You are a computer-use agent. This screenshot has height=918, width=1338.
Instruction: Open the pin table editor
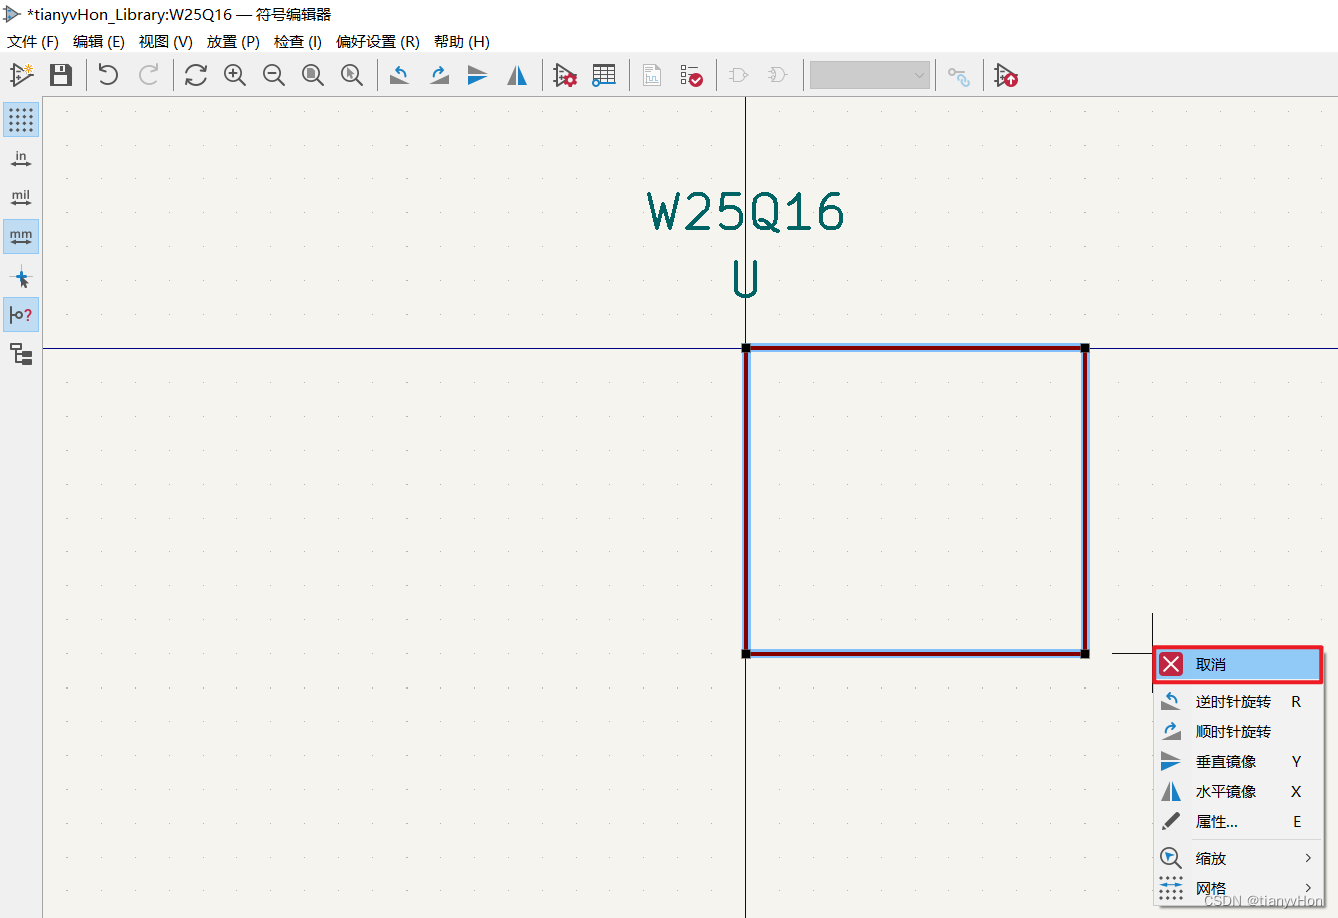(604, 75)
